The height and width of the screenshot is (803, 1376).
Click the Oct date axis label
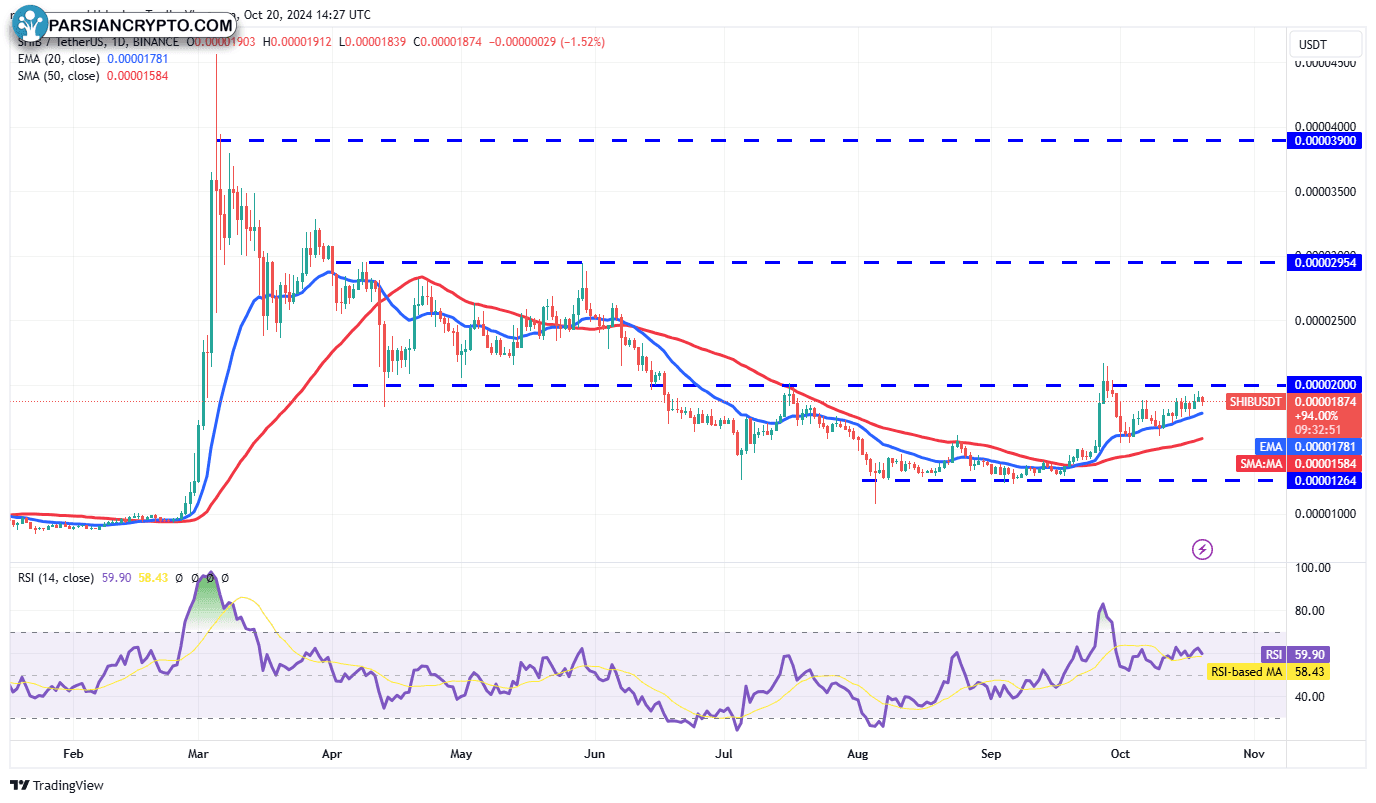tap(1120, 753)
